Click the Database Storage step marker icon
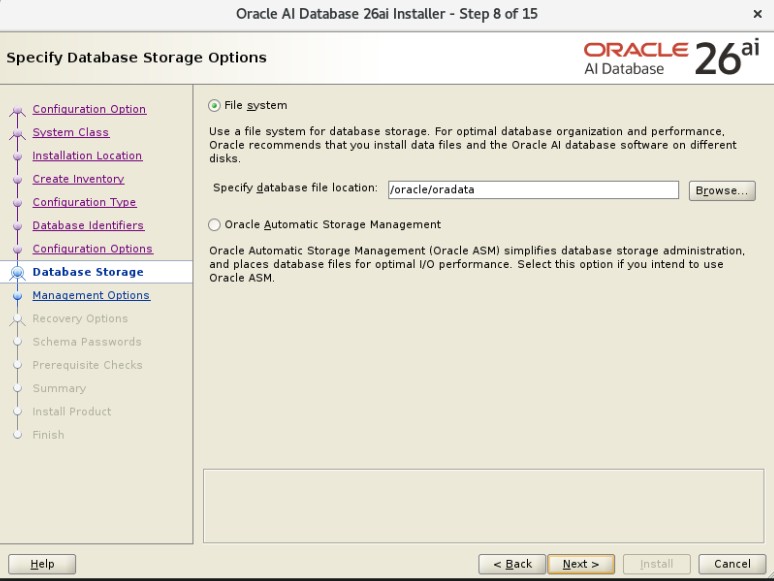 coord(18,272)
